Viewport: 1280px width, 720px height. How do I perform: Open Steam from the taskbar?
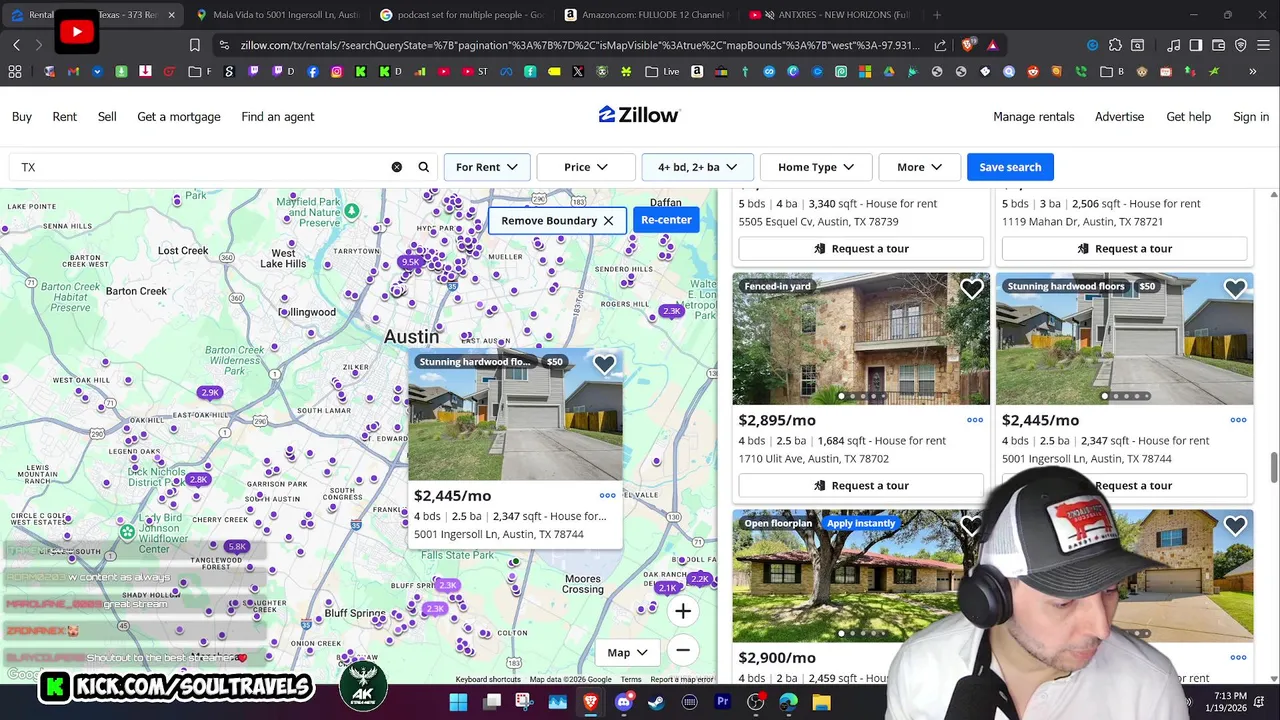click(x=656, y=702)
